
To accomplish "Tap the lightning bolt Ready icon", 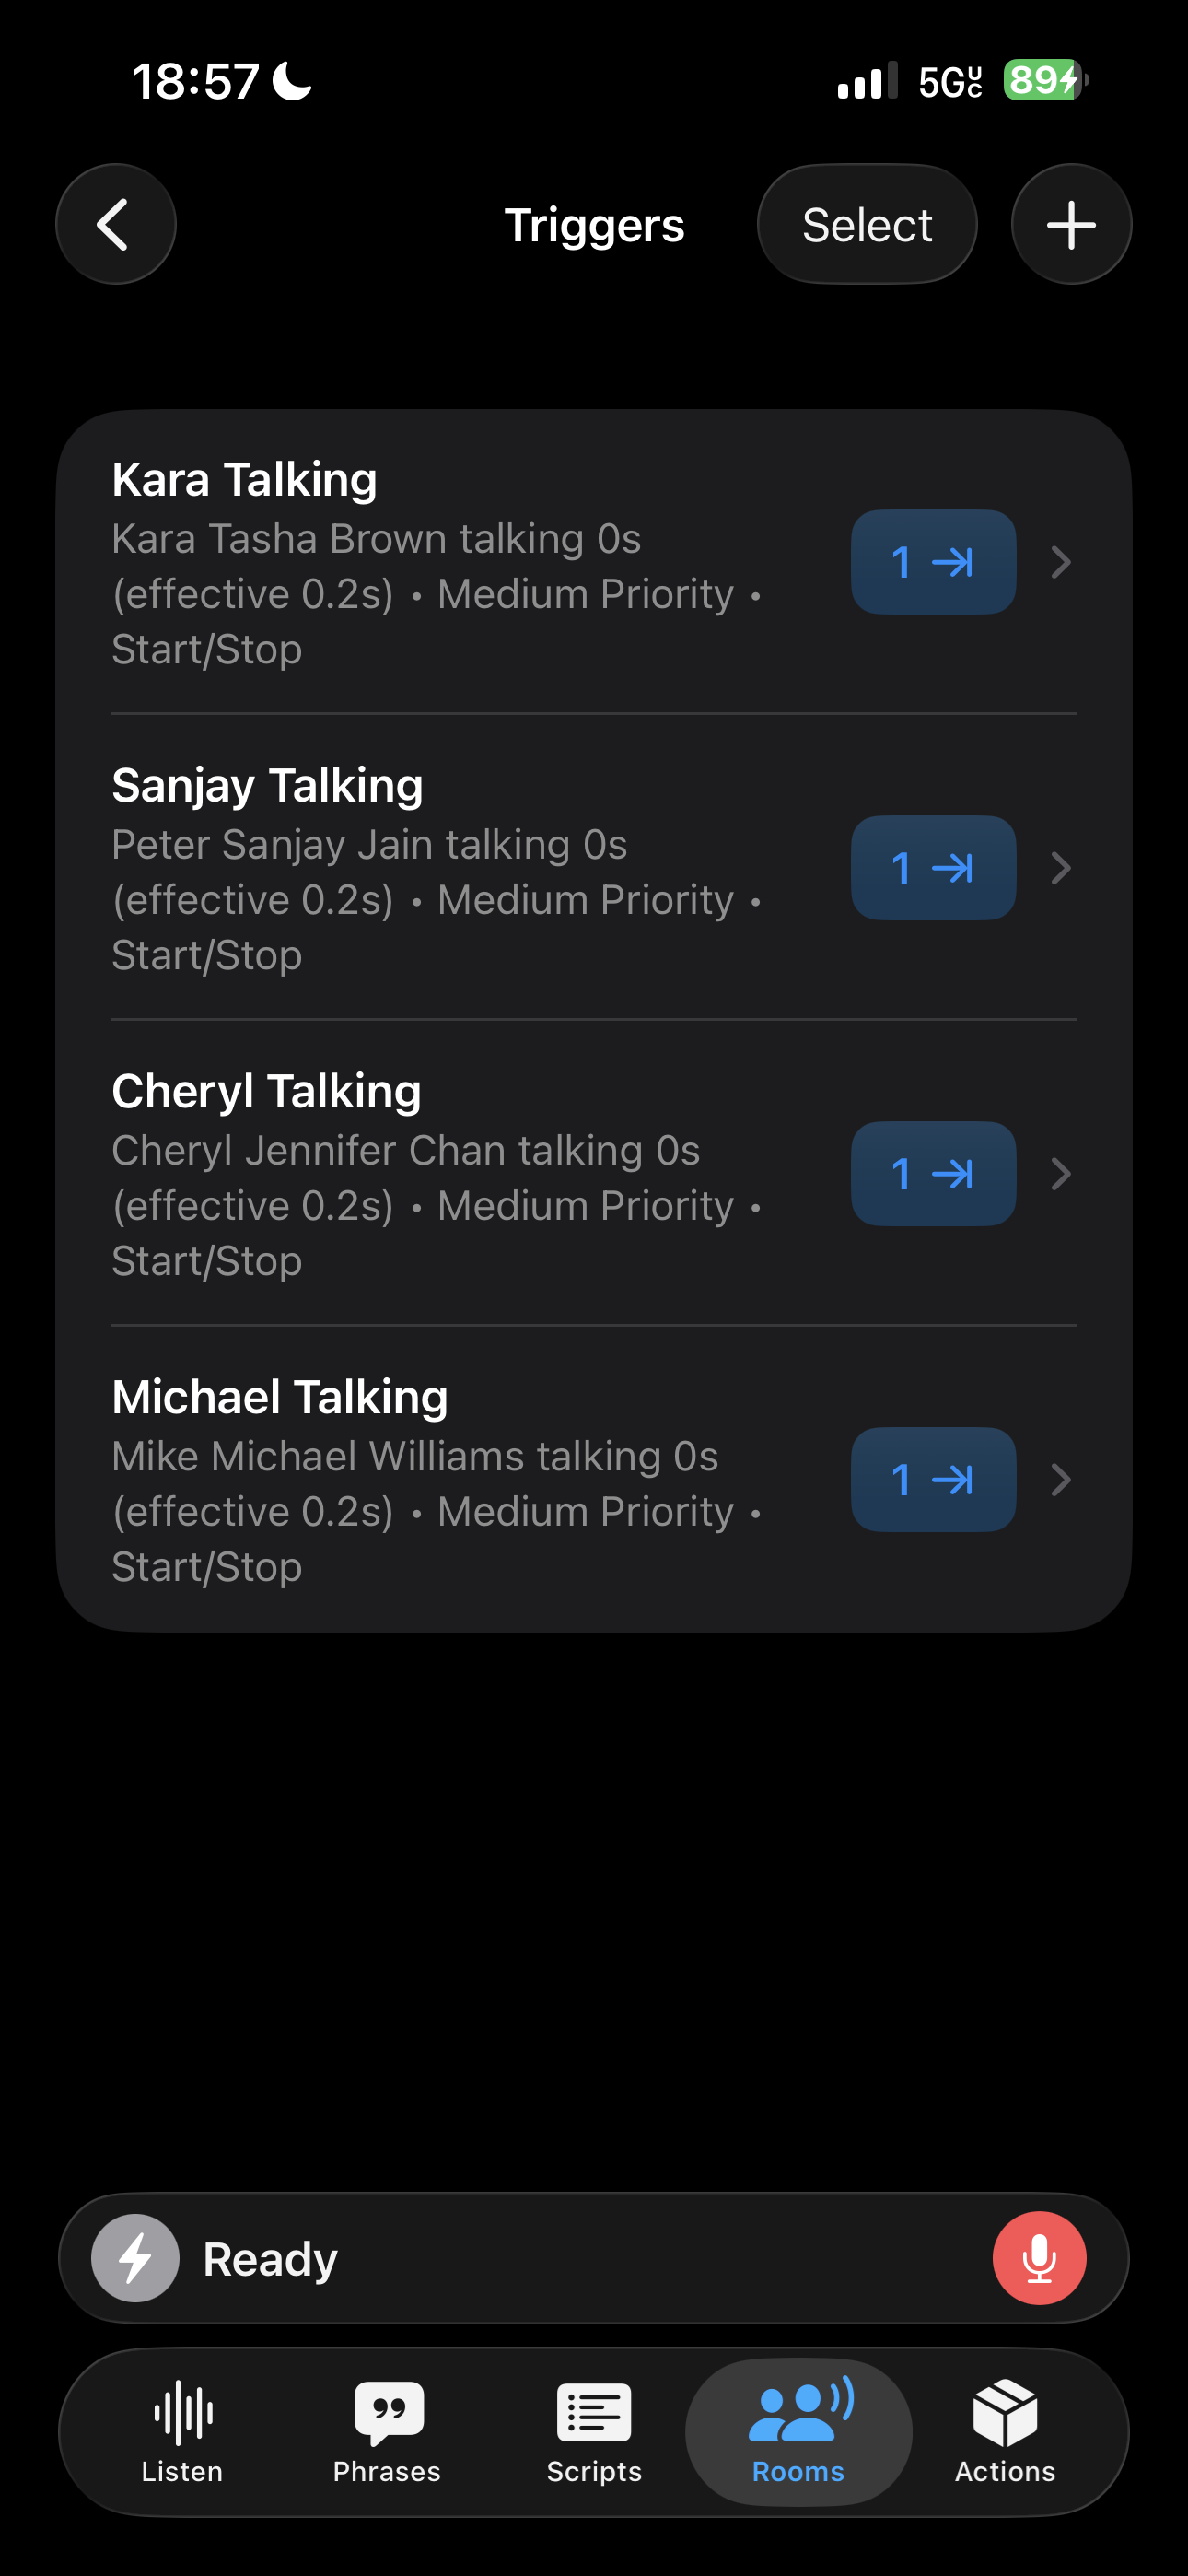I will pyautogui.click(x=136, y=2258).
